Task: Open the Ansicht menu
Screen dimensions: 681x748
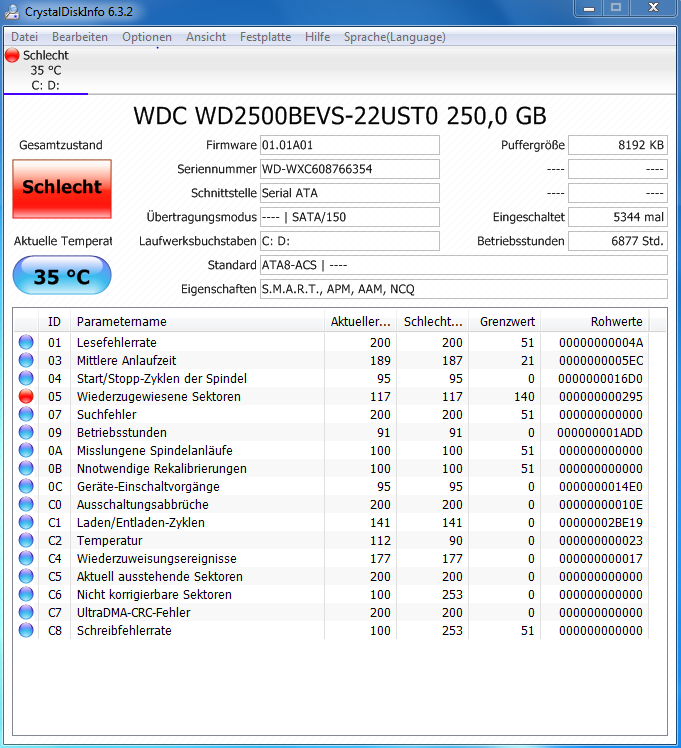Action: pos(206,37)
